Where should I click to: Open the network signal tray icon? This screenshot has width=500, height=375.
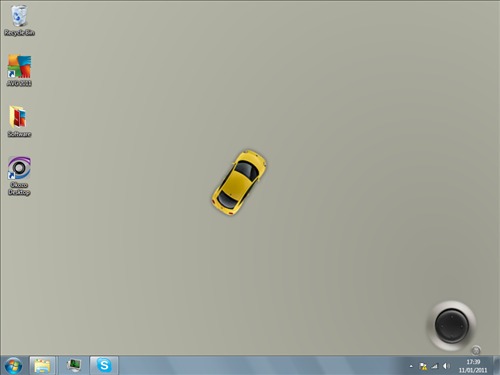(x=434, y=366)
